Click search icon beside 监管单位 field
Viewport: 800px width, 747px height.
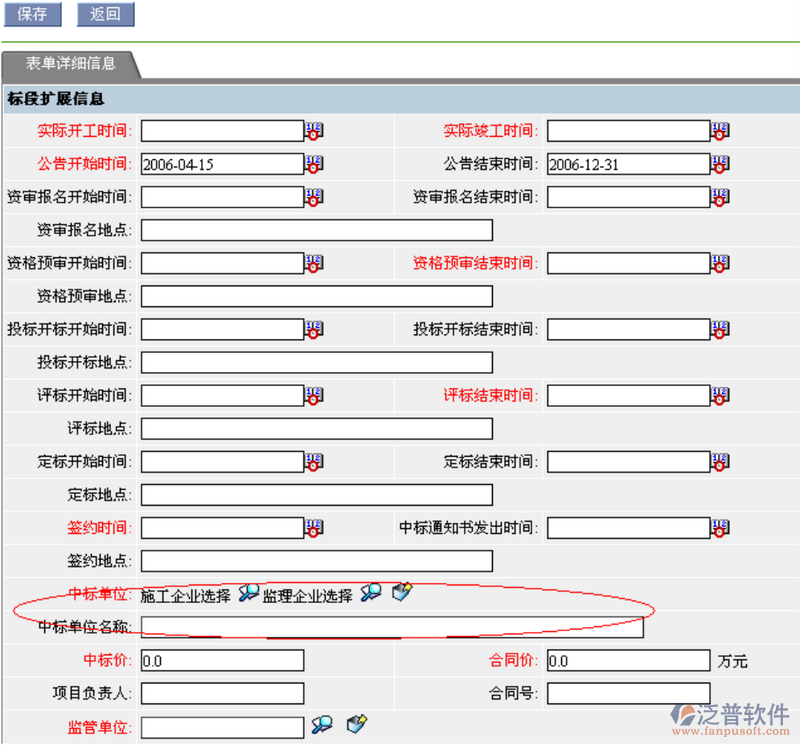pyautogui.click(x=321, y=726)
